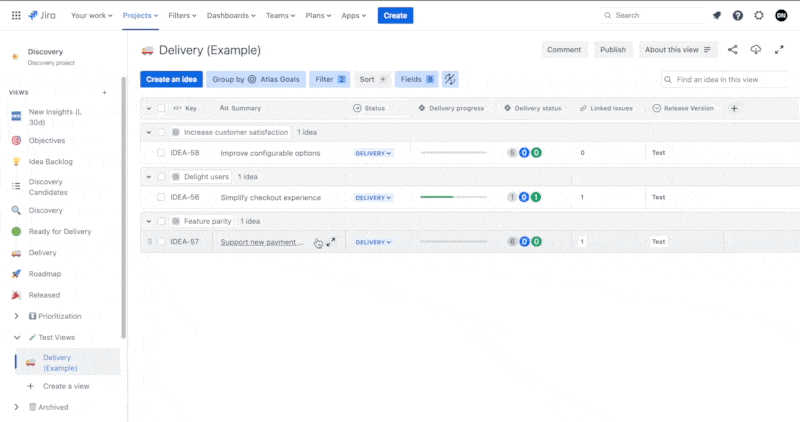Click the share view icon
Viewport: 800px width, 422px height.
tap(733, 49)
